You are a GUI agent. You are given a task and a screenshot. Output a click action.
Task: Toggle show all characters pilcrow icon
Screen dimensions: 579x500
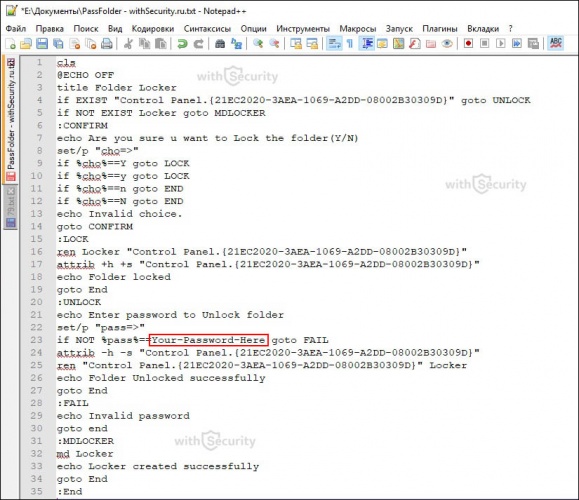coord(350,44)
